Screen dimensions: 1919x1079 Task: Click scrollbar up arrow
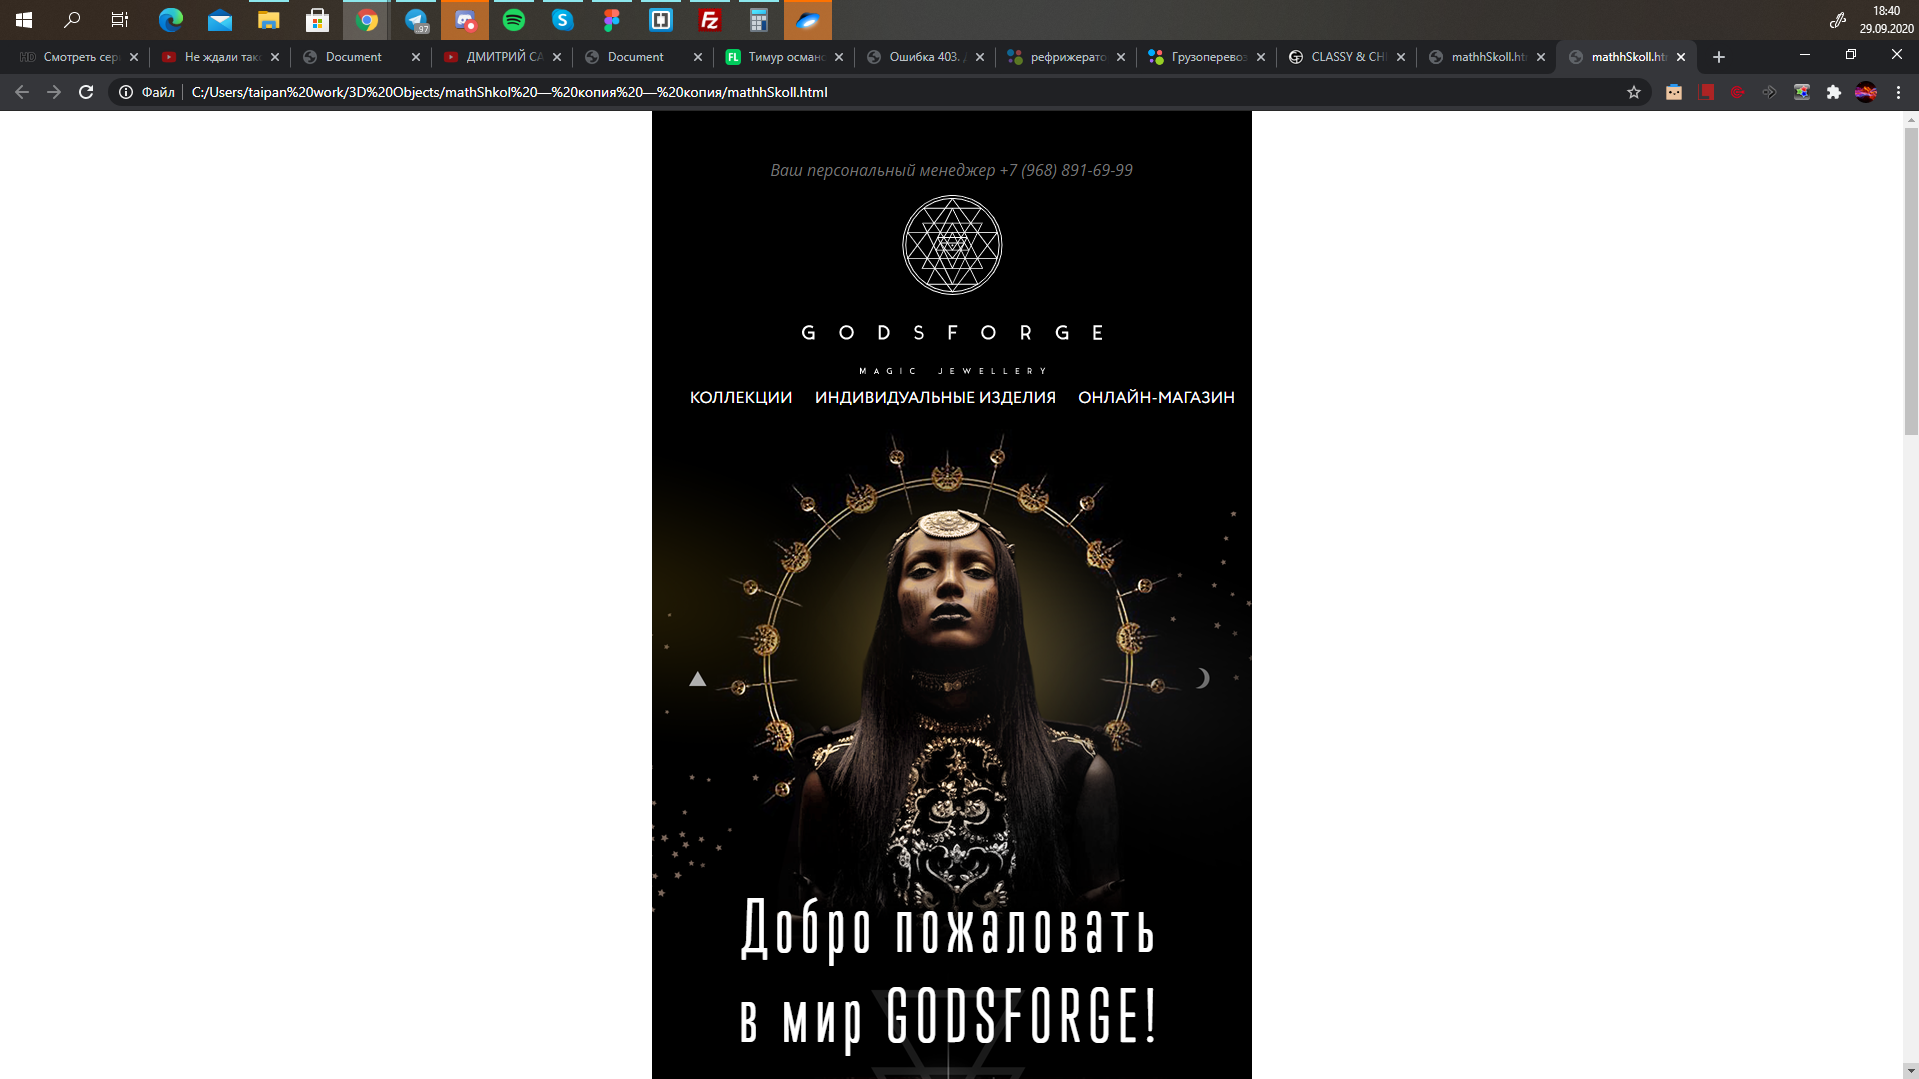pyautogui.click(x=1910, y=119)
